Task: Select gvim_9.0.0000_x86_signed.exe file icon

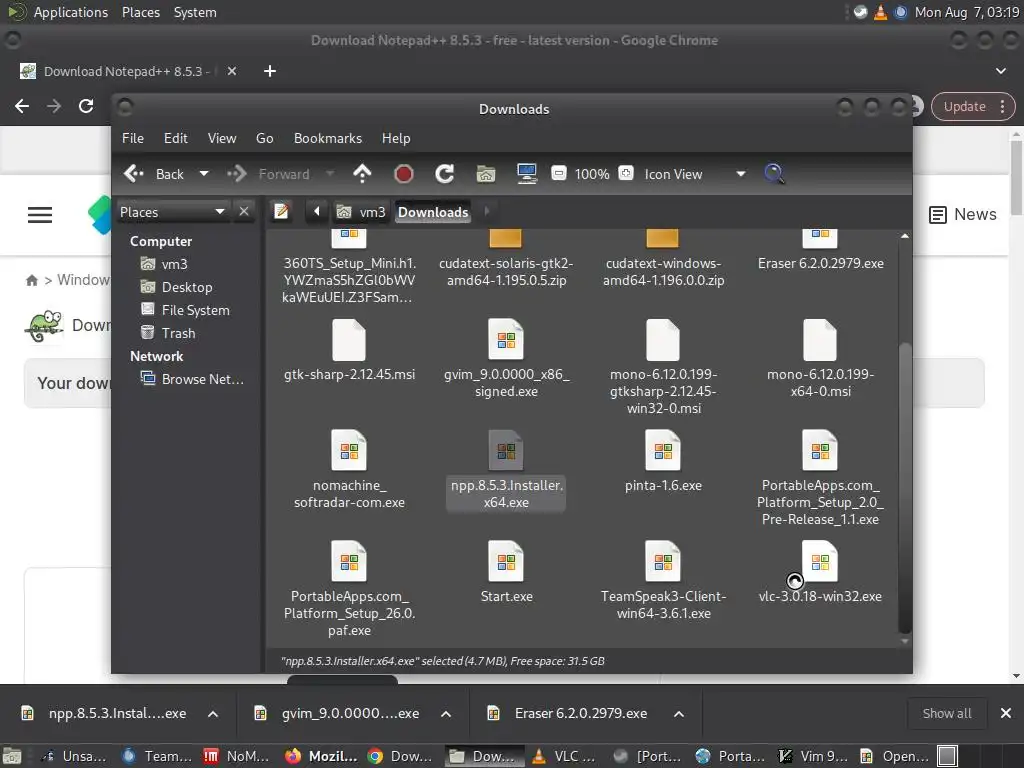Action: pyautogui.click(x=506, y=340)
